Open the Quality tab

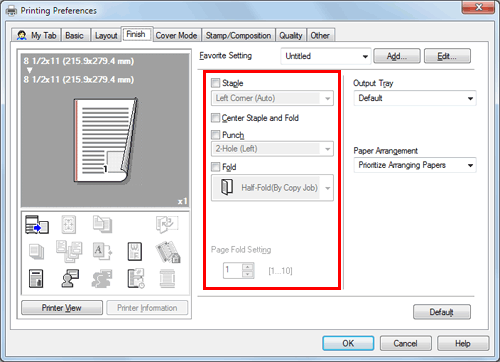point(291,35)
